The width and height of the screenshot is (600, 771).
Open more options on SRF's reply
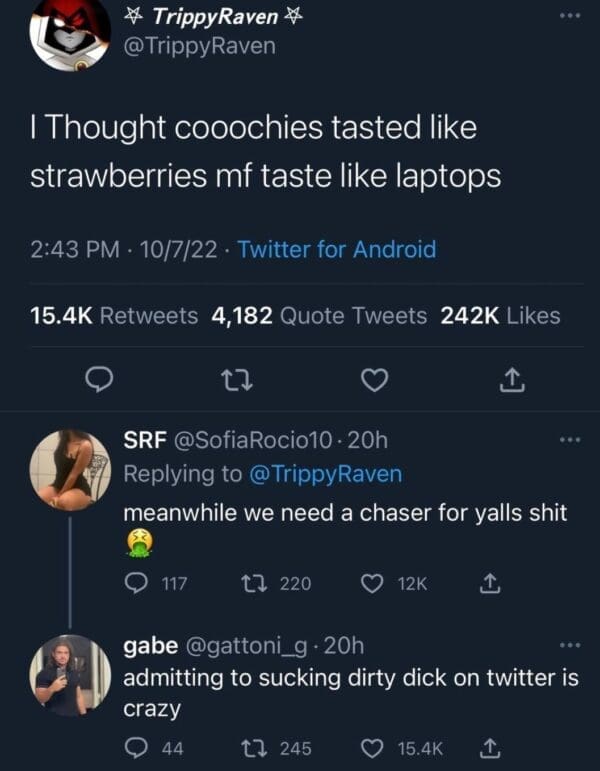point(569,441)
